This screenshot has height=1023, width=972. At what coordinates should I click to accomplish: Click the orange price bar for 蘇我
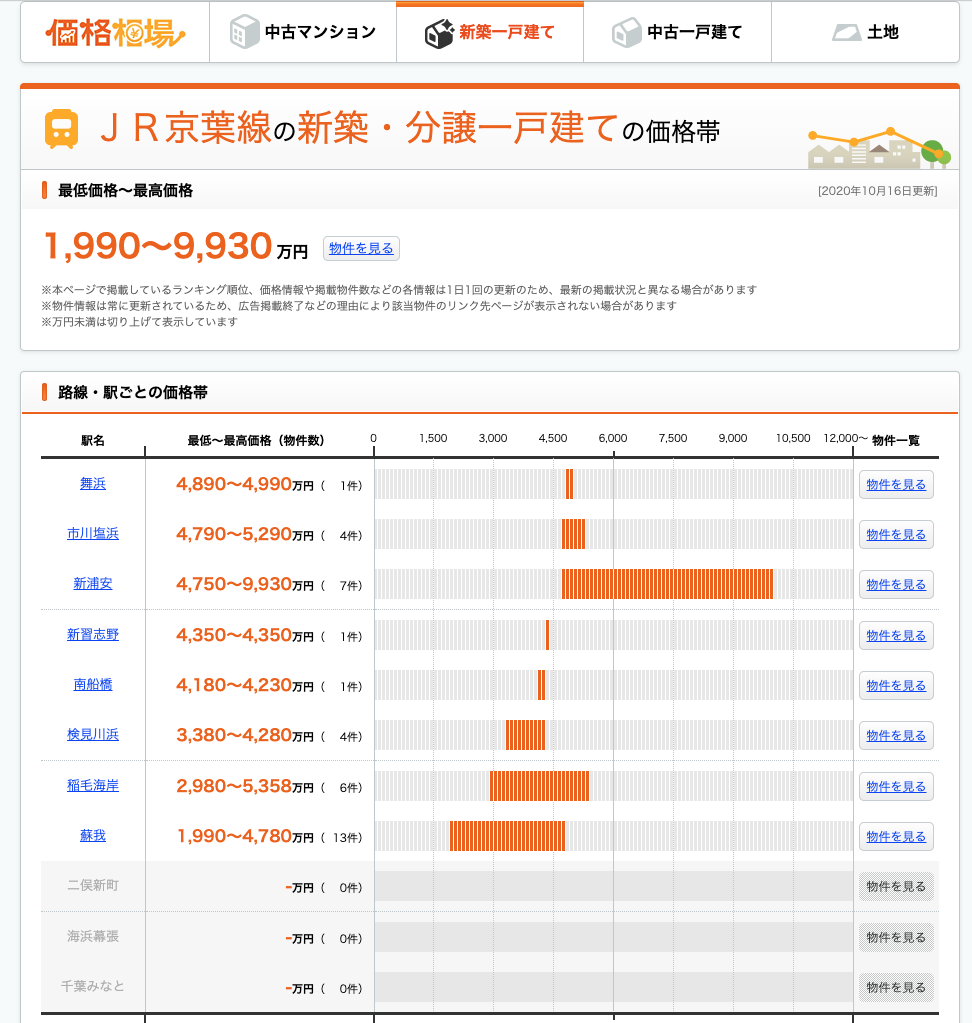(507, 836)
